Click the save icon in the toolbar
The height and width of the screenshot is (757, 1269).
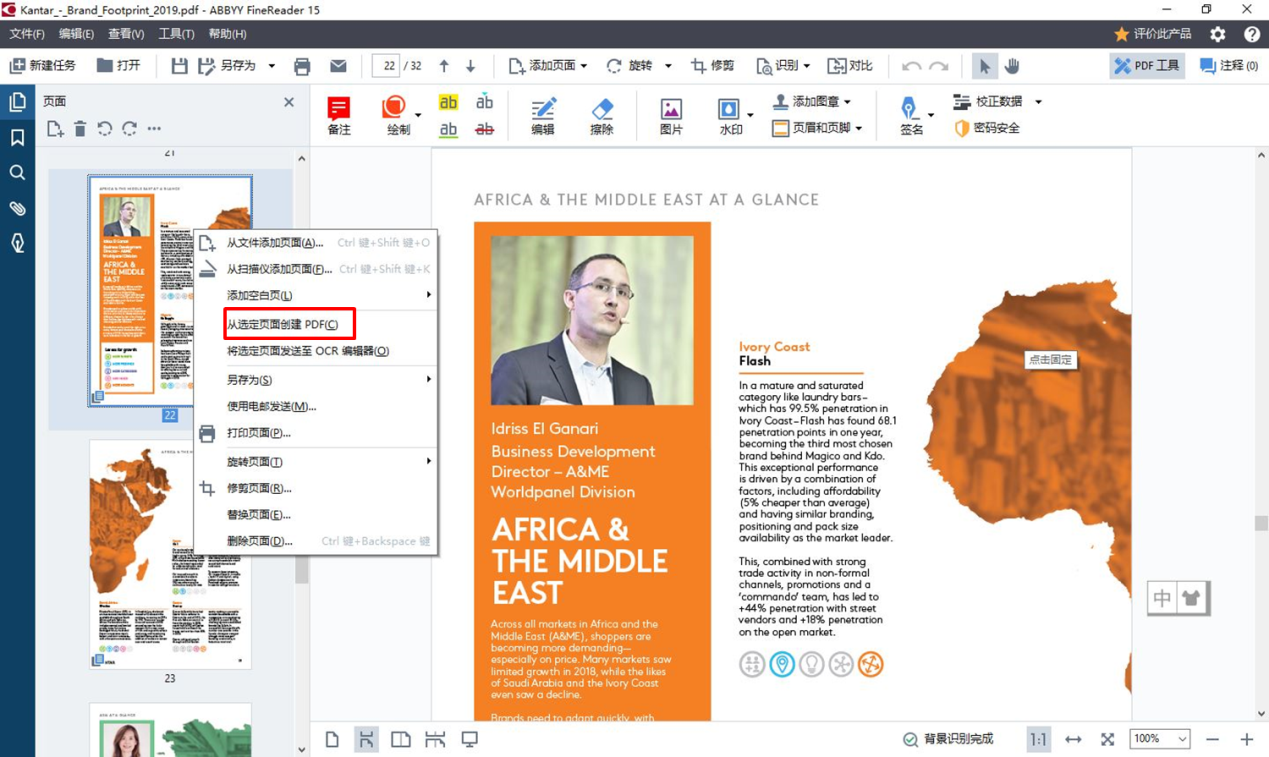tap(179, 66)
